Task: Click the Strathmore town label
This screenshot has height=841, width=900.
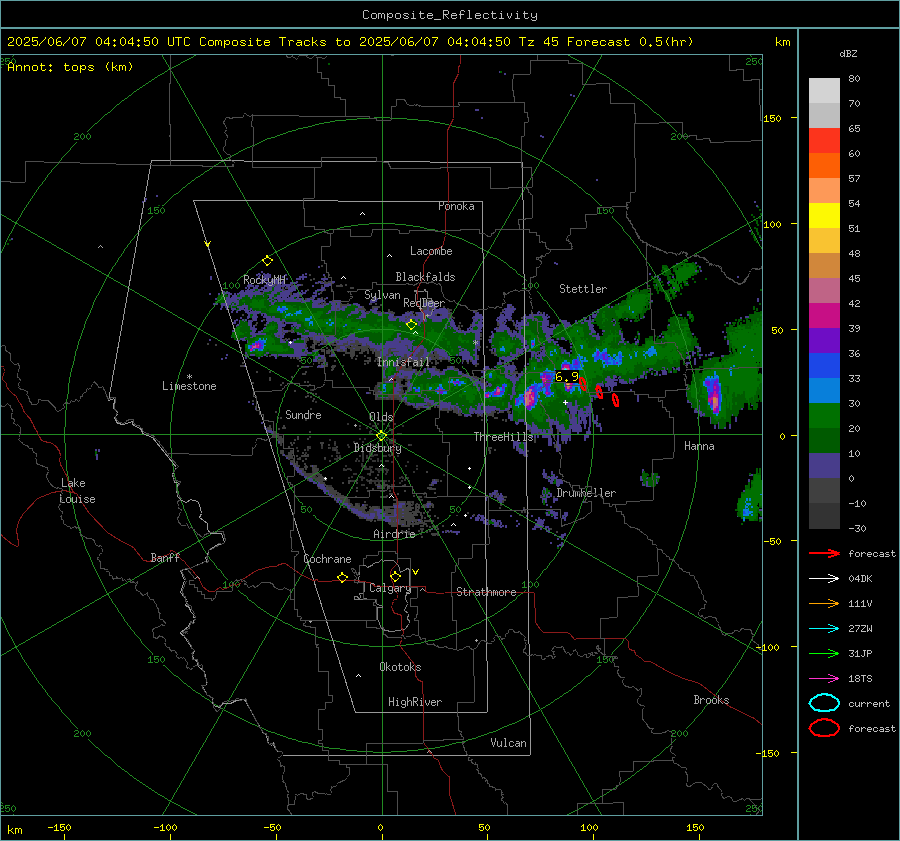Action: click(x=486, y=592)
